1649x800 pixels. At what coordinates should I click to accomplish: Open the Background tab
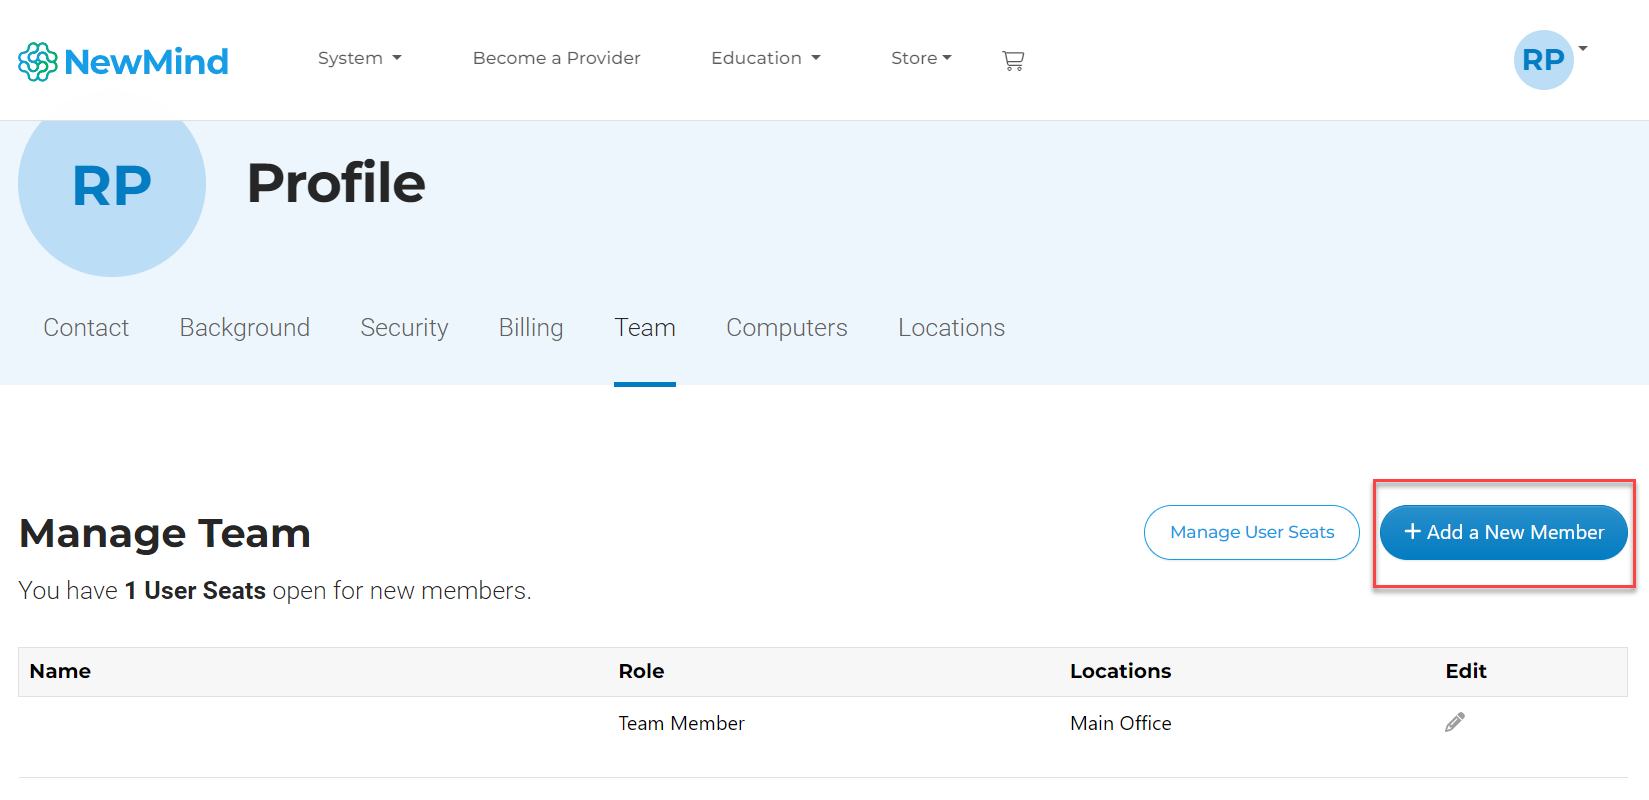(245, 328)
